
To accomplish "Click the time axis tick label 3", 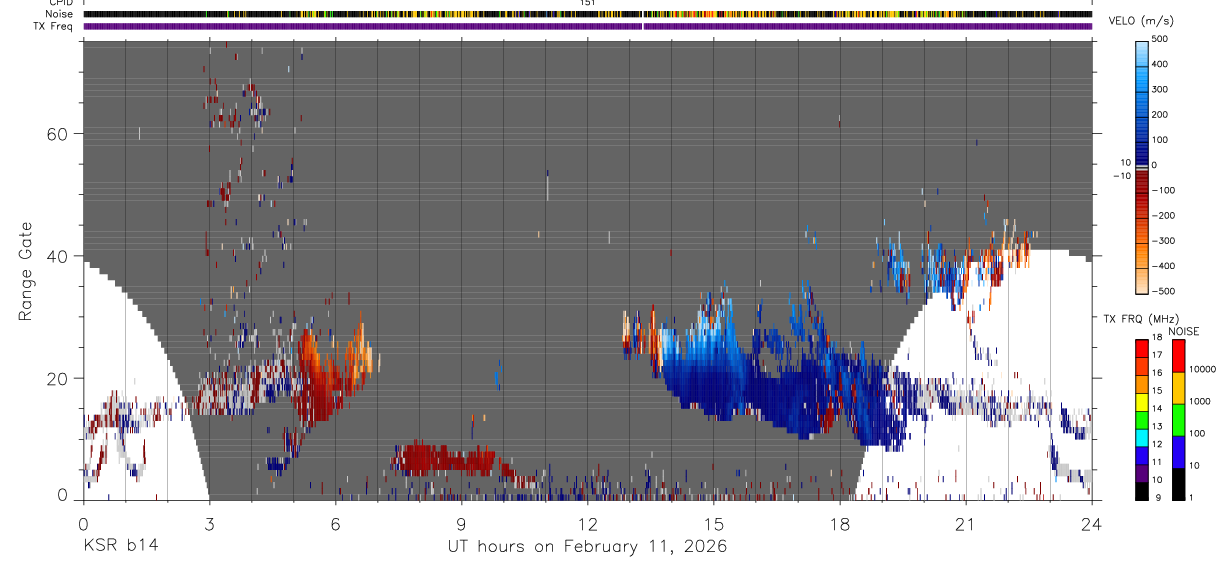I will (x=209, y=524).
